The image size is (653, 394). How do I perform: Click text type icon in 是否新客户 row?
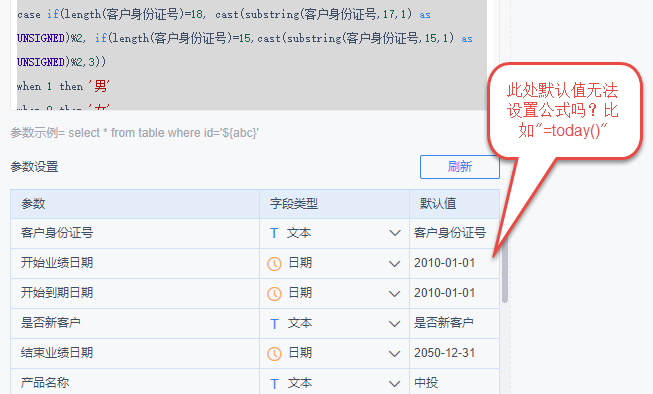[274, 324]
